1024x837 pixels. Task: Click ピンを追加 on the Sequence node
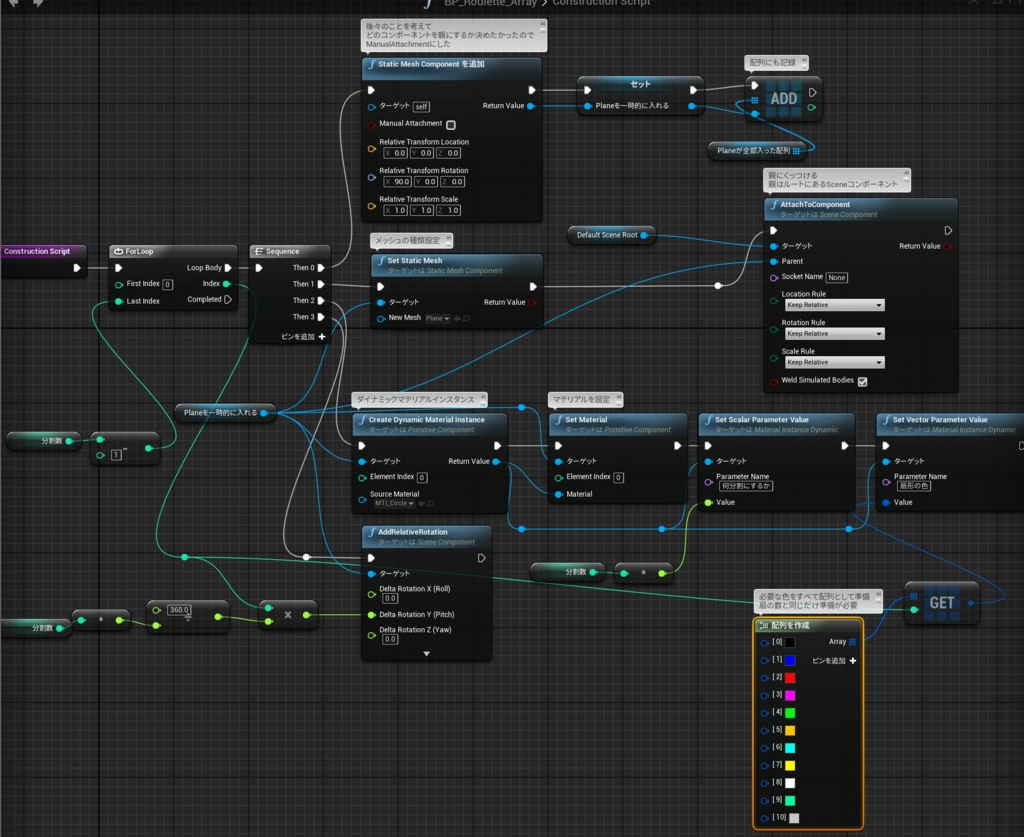303,337
